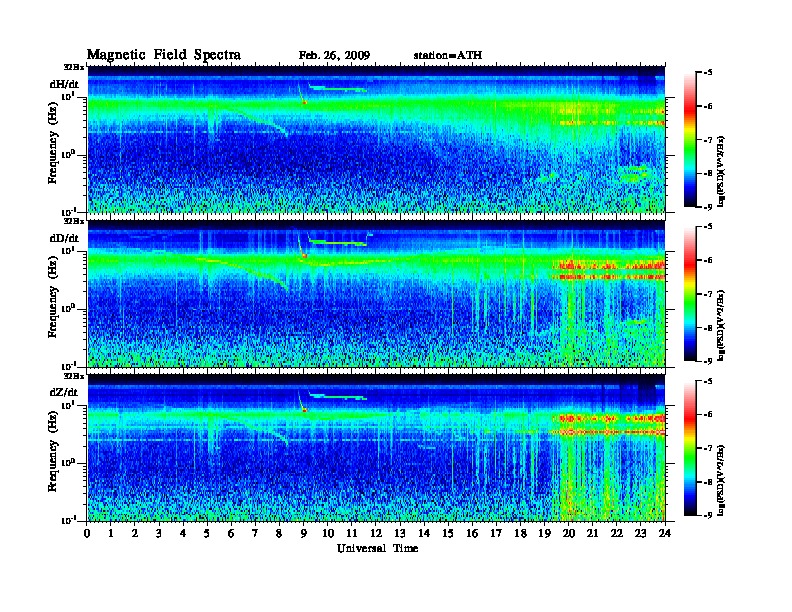The image size is (792, 612).
Task: Click hour tick label "21" on time axis
Action: (592, 533)
